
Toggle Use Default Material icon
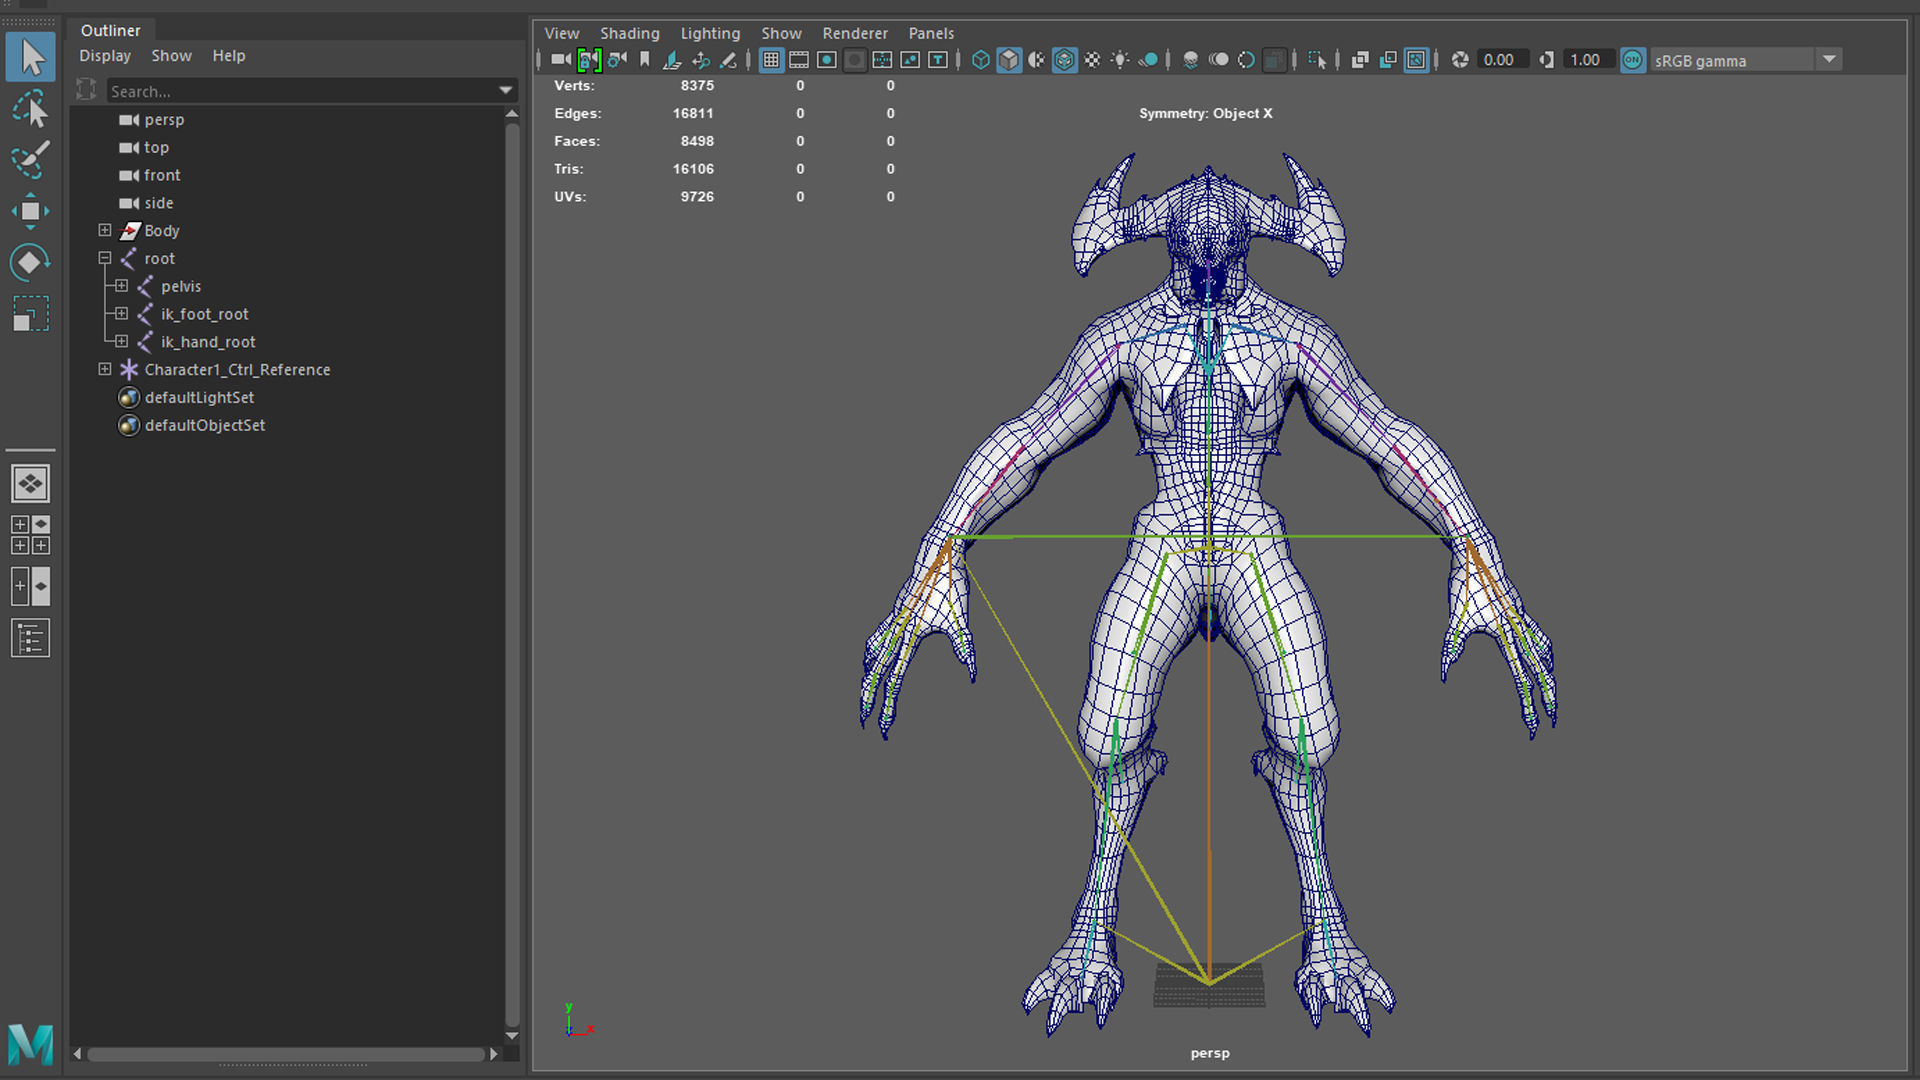point(1037,60)
